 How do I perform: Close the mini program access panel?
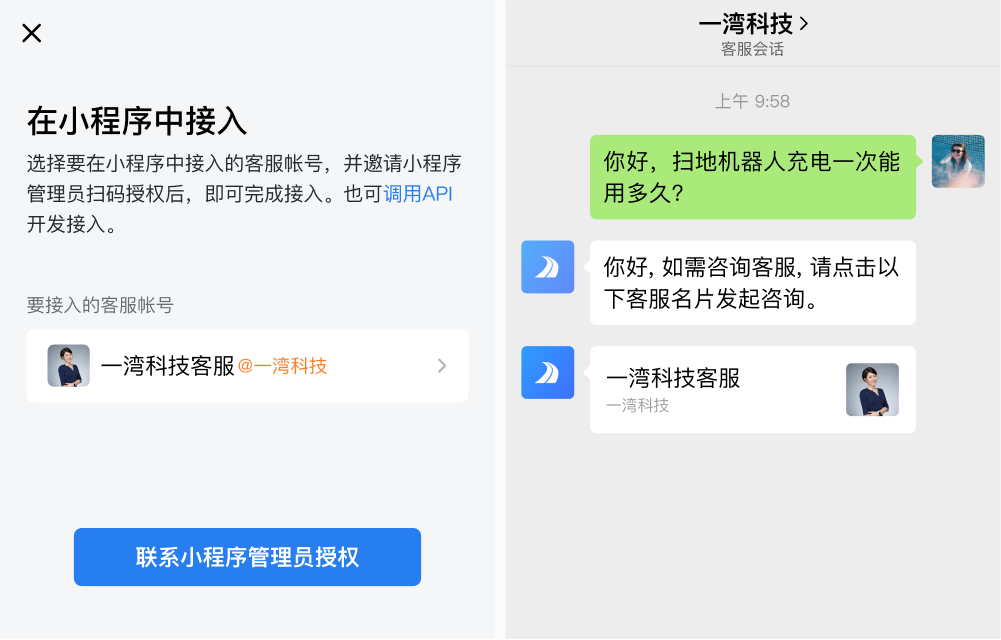coord(32,33)
